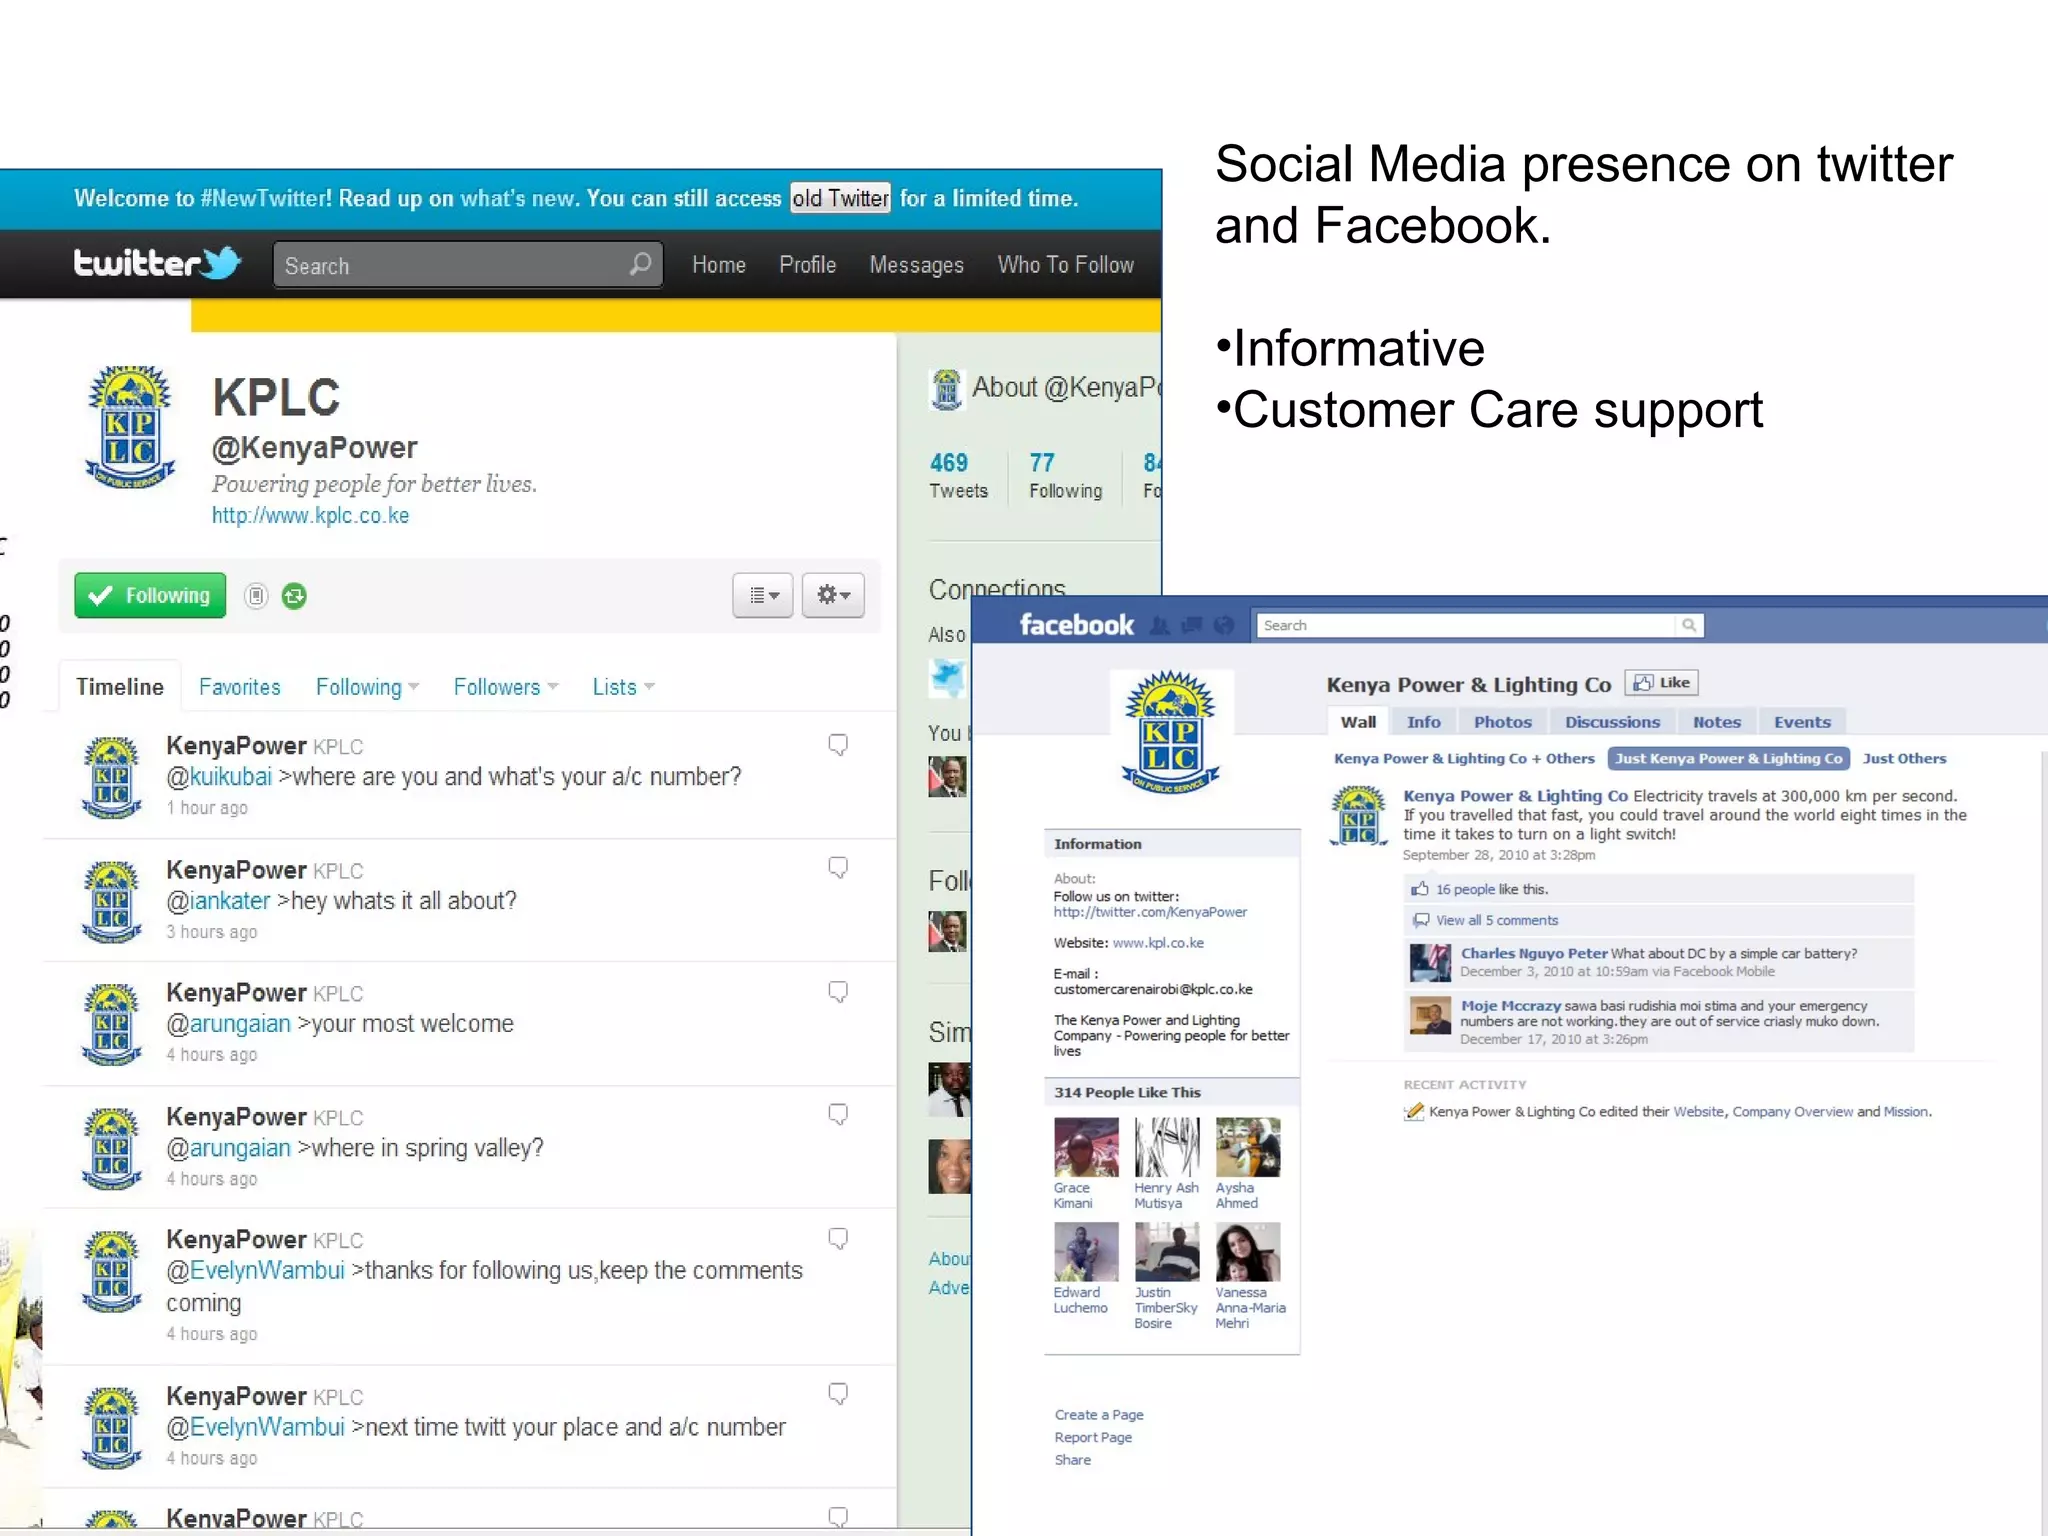Click reply bubble on 'spring valley' tweet
The height and width of the screenshot is (1536, 2048).
point(838,1115)
